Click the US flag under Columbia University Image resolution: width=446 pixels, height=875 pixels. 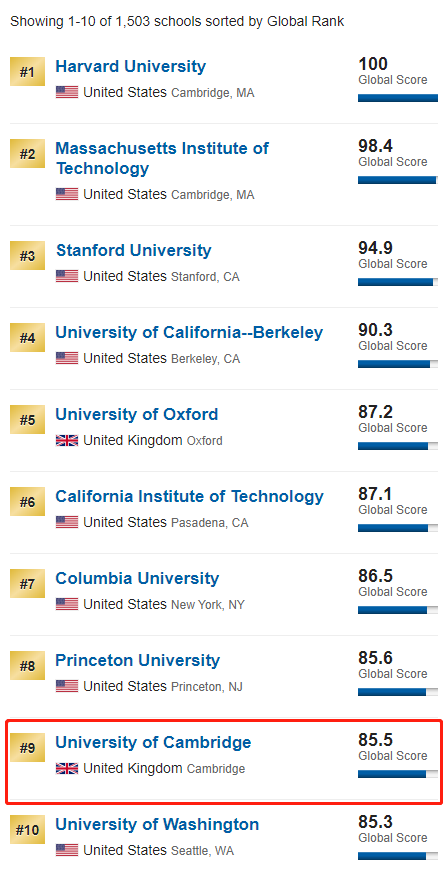[x=67, y=604]
